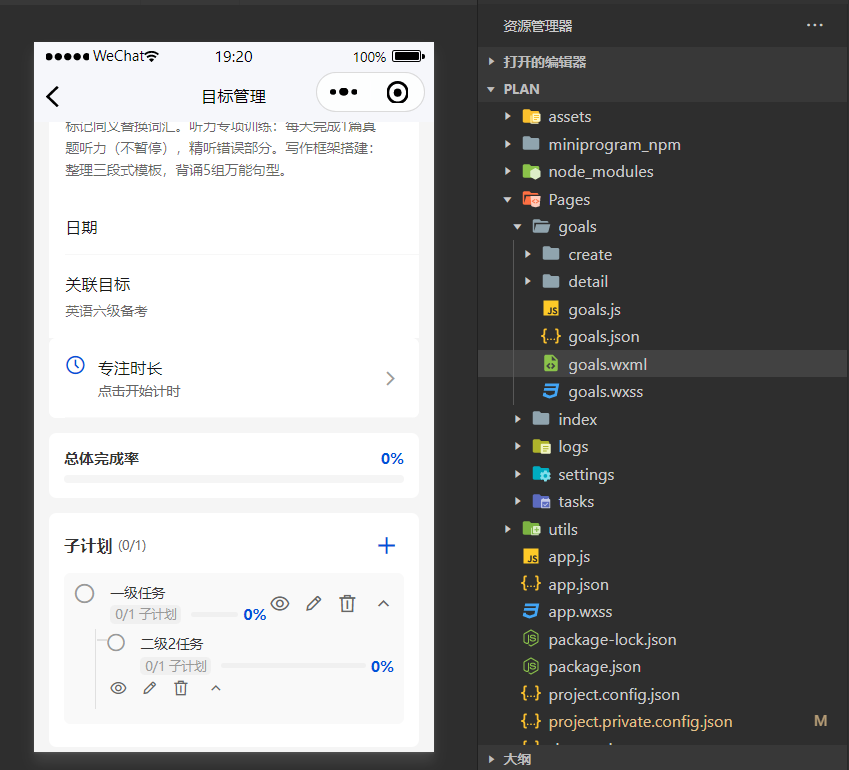The image size is (849, 770).
Task: Expand the assets folder arrow
Action: (x=507, y=116)
